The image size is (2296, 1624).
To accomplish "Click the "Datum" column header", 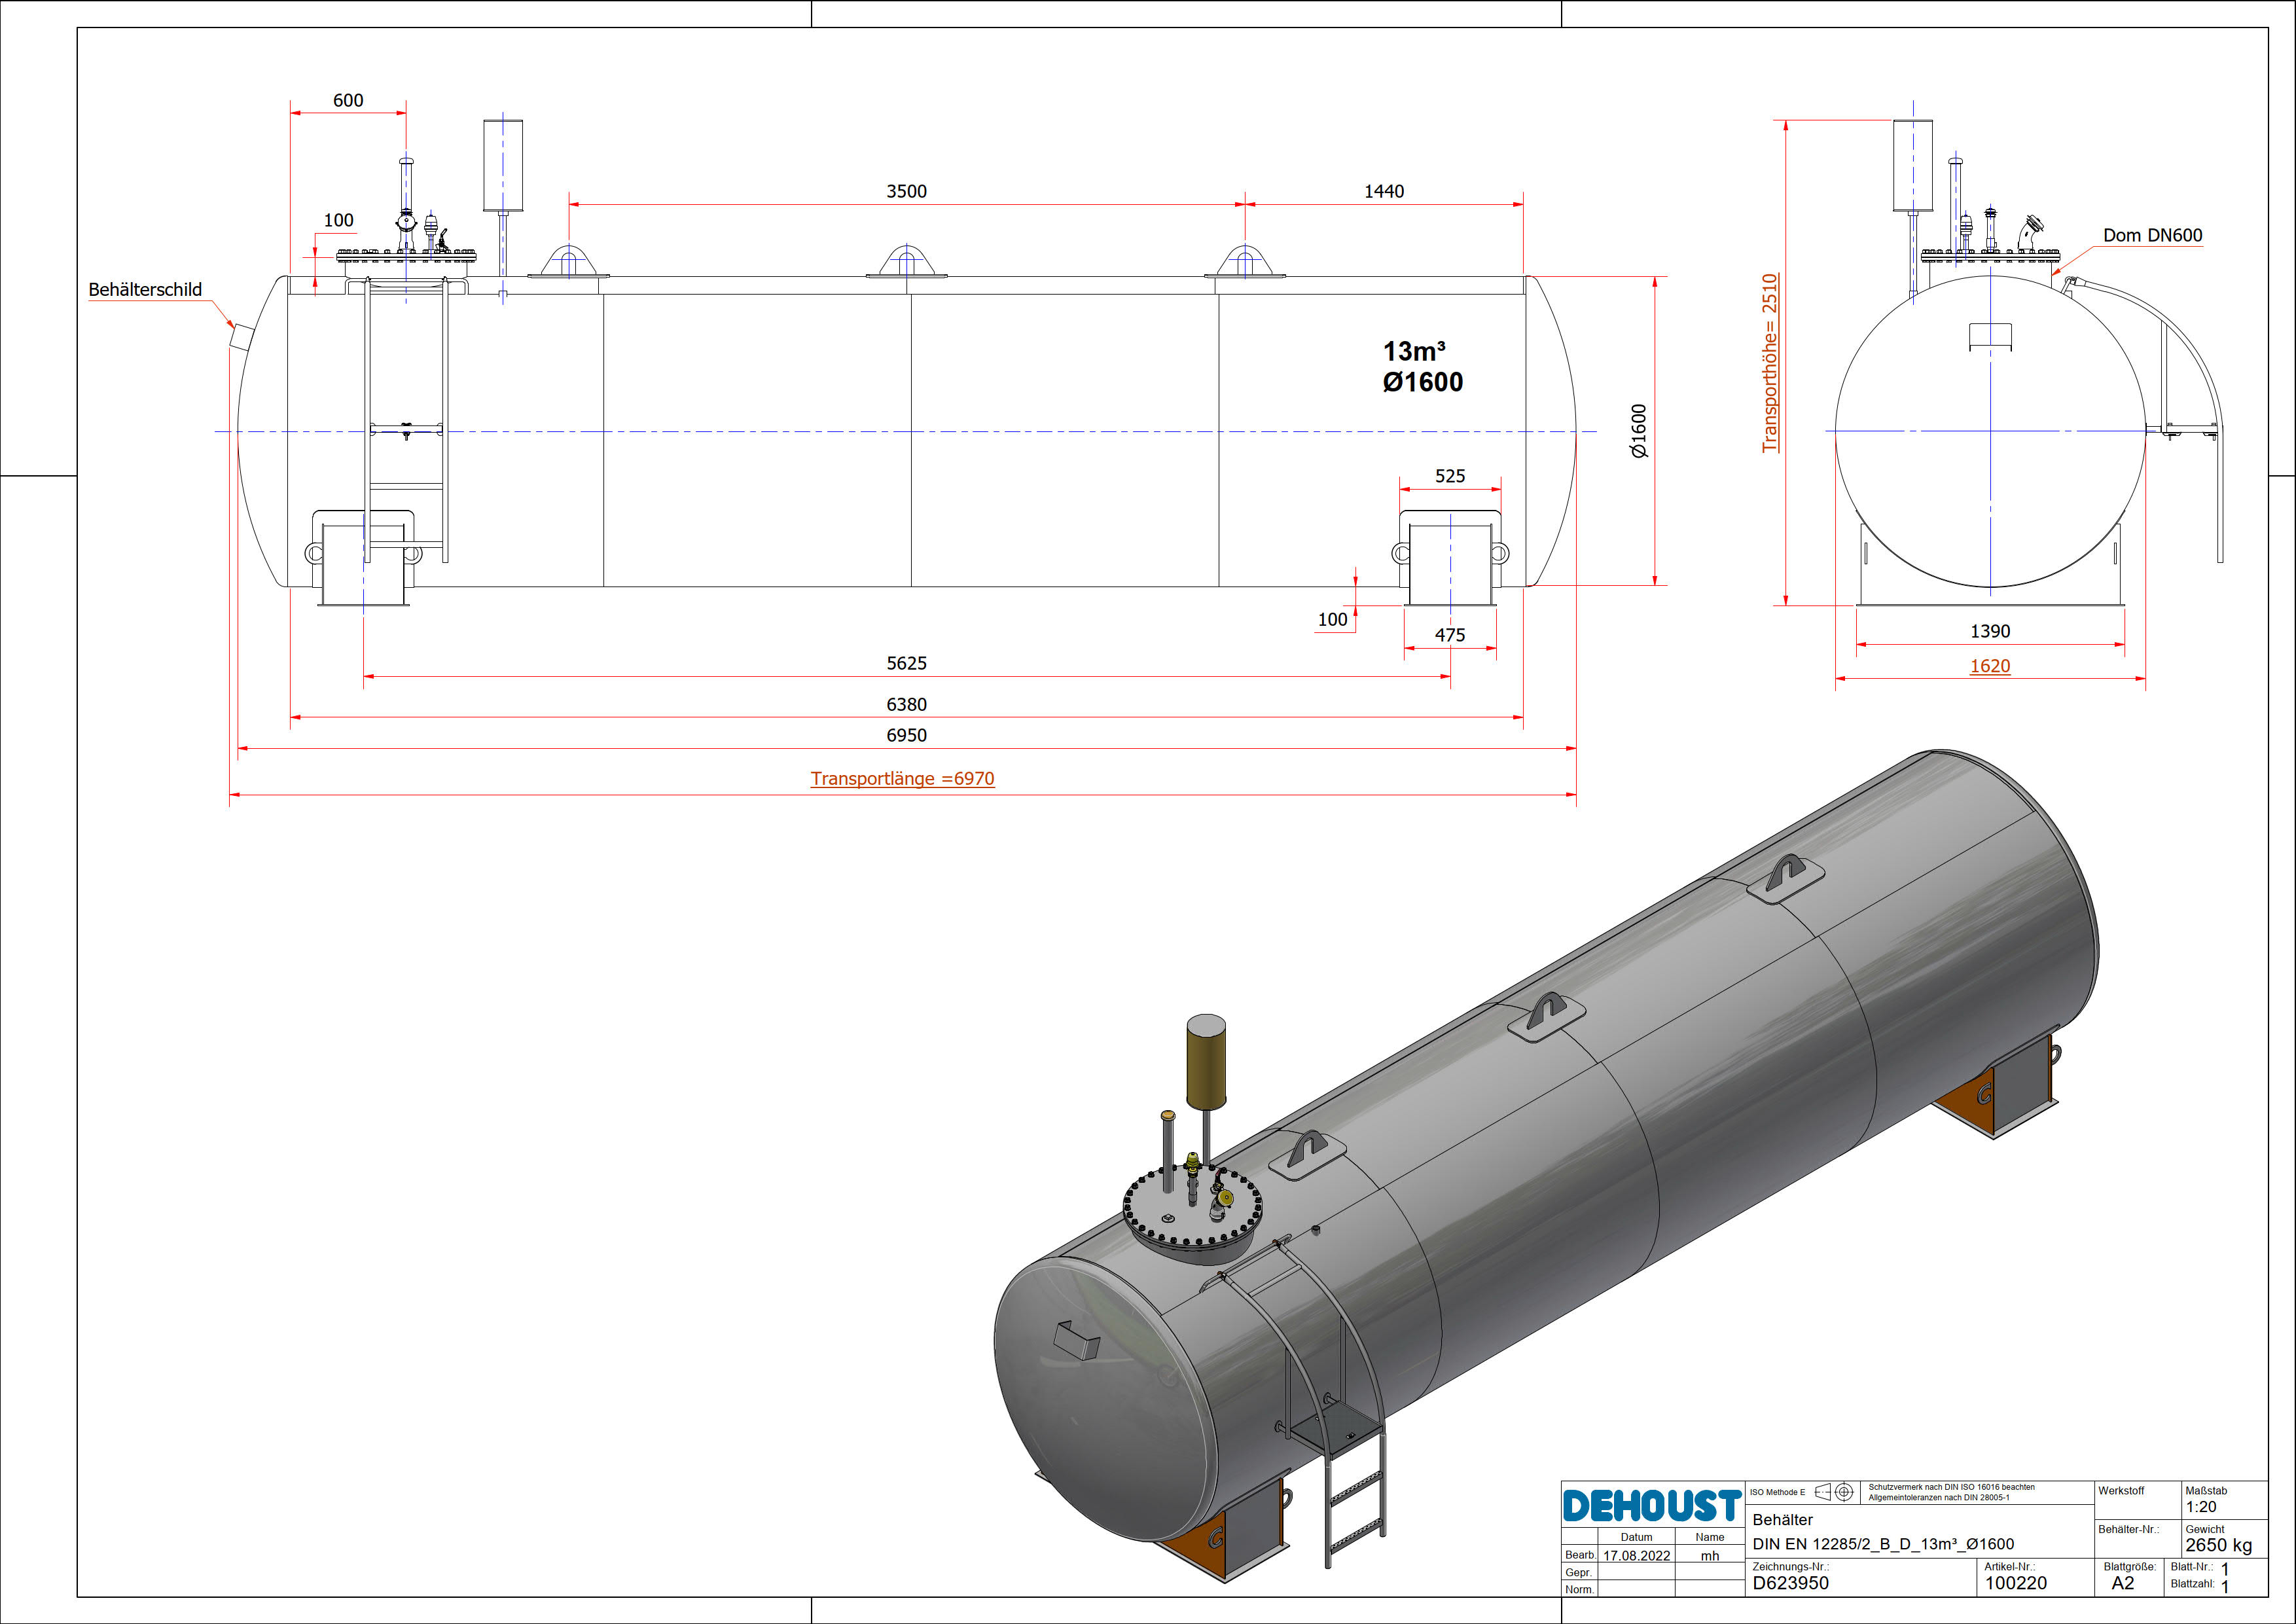I will [x=1636, y=1537].
